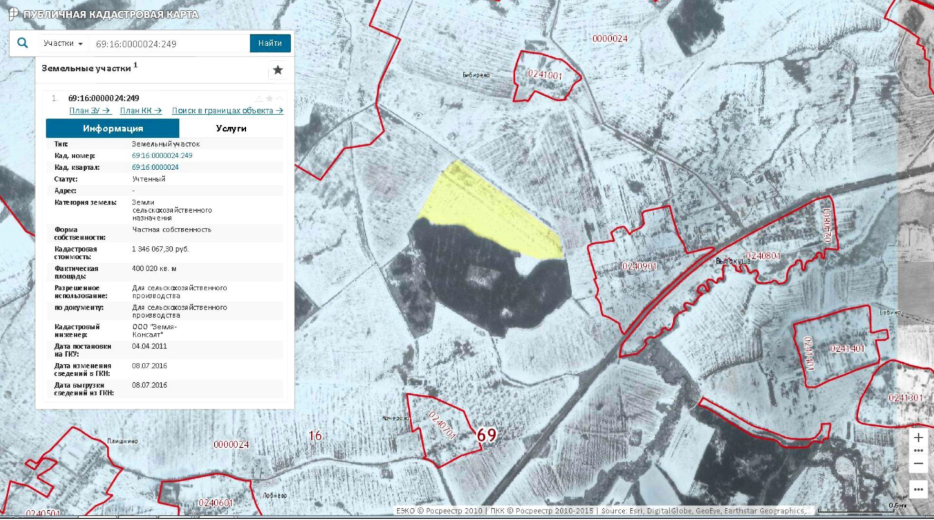Toggle the small star on result 1
This screenshot has width=934, height=520.
pos(269,98)
